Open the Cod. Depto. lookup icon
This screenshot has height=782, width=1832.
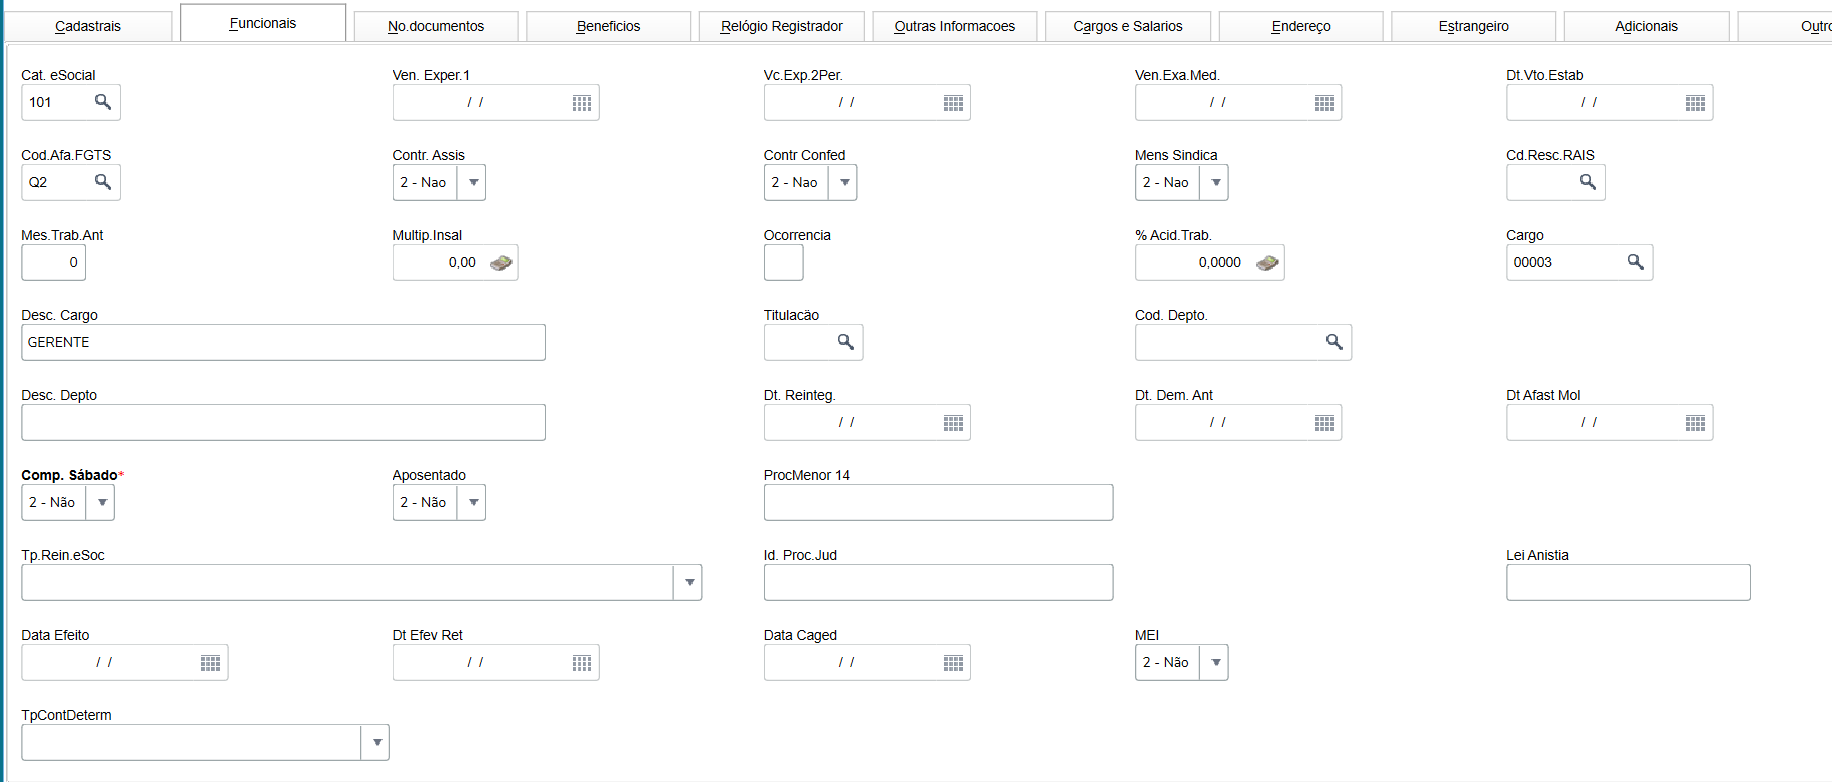[1334, 342]
